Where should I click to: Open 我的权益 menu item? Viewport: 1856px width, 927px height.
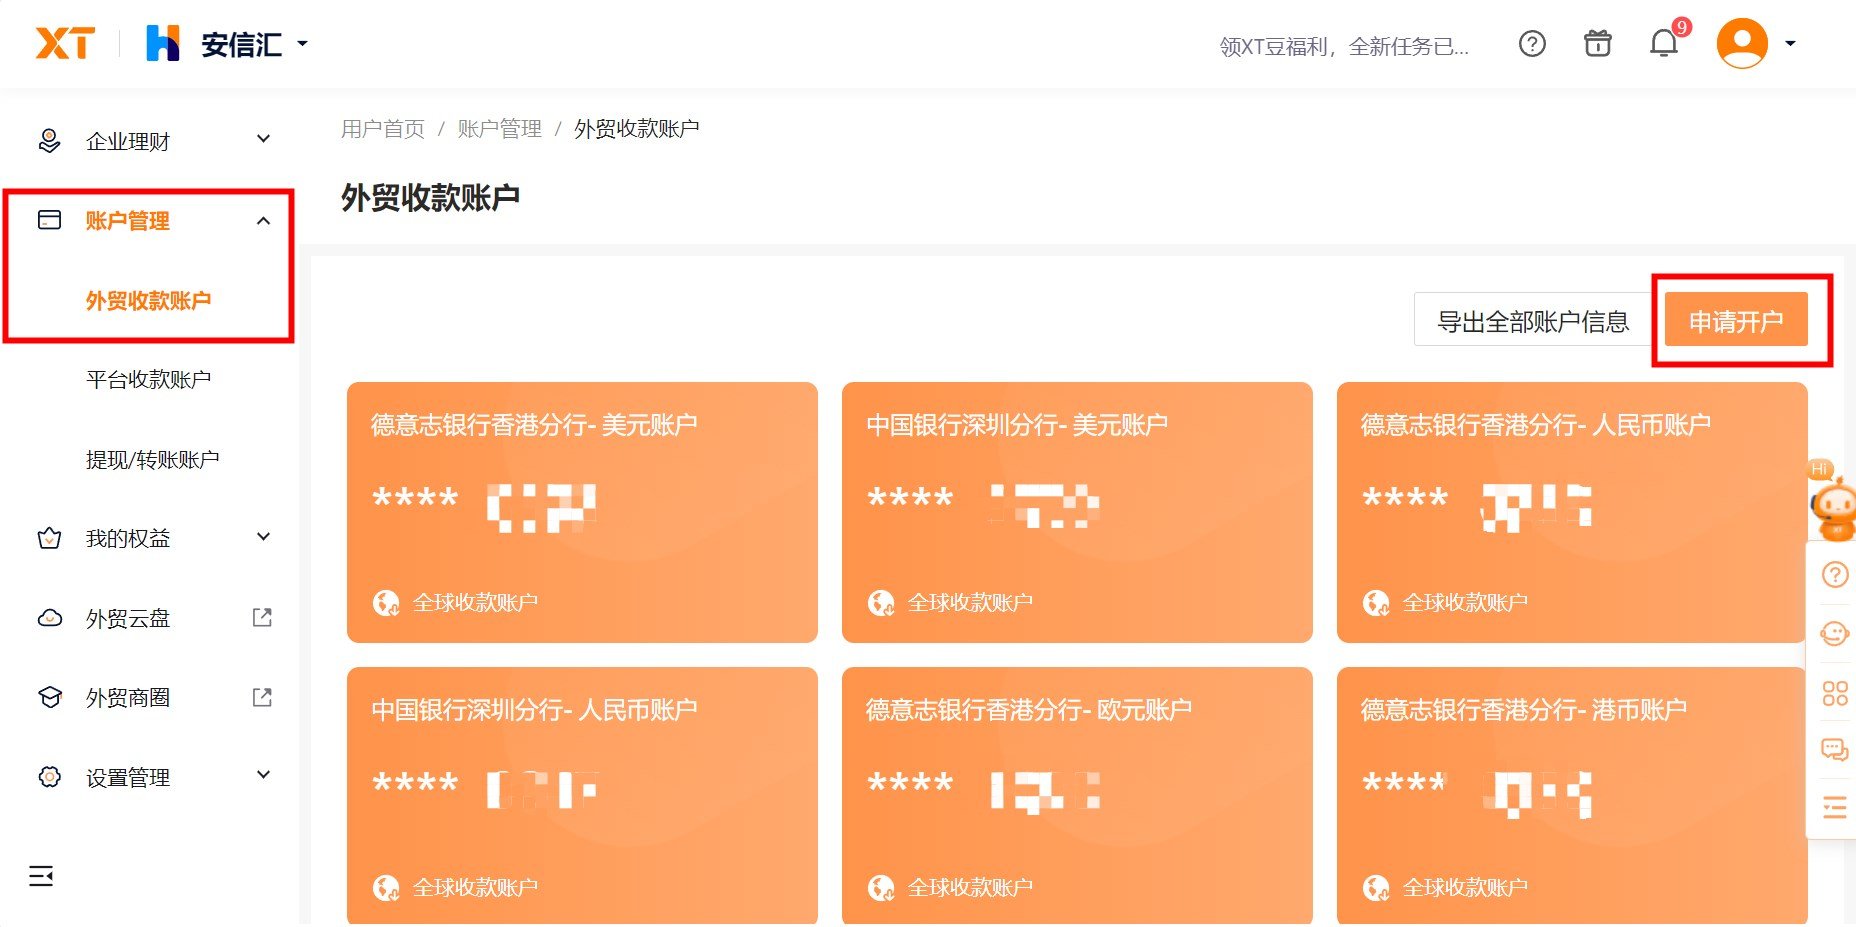(128, 538)
